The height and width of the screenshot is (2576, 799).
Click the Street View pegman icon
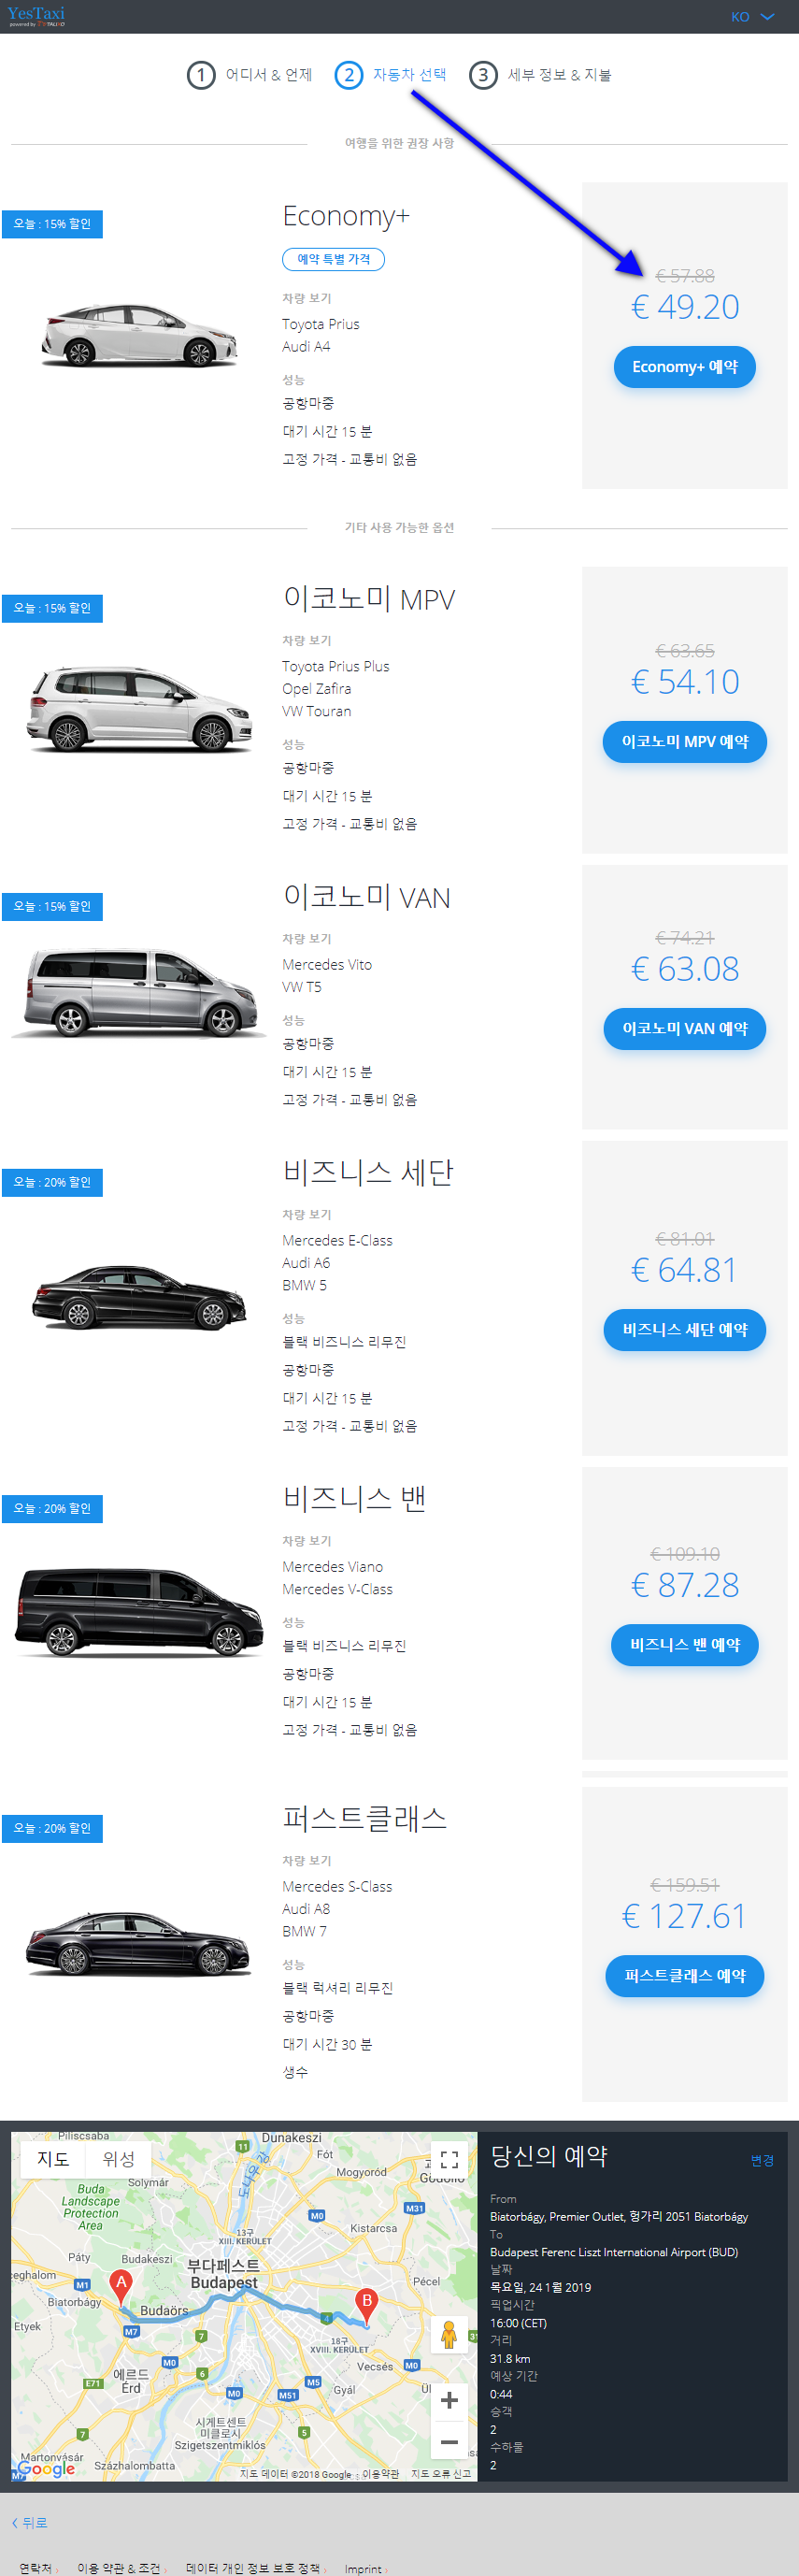click(x=449, y=2334)
